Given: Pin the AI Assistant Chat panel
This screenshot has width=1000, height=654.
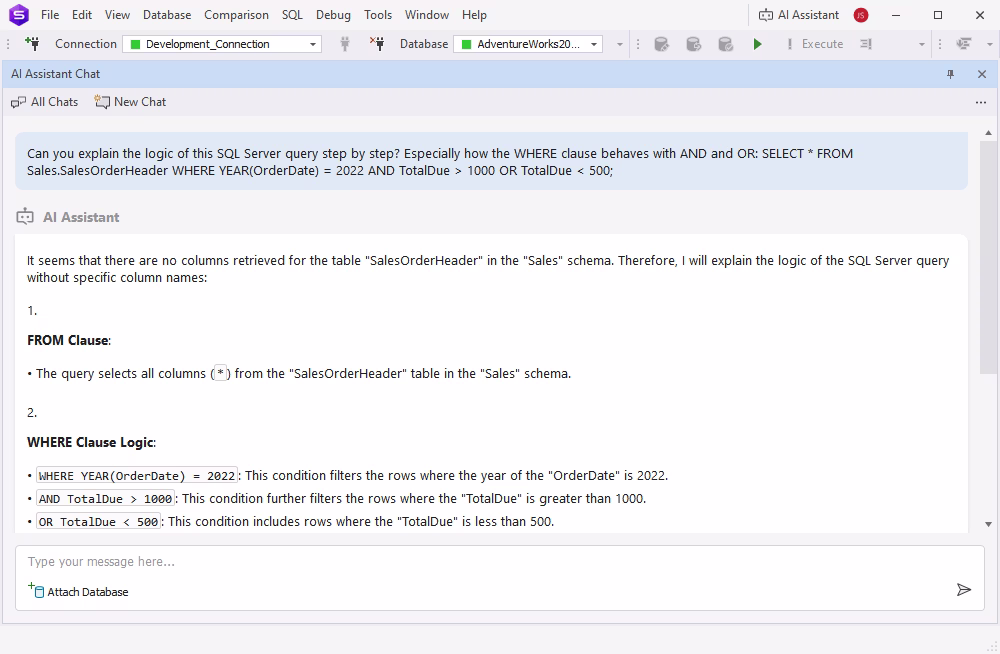Looking at the screenshot, I should click(x=950, y=74).
